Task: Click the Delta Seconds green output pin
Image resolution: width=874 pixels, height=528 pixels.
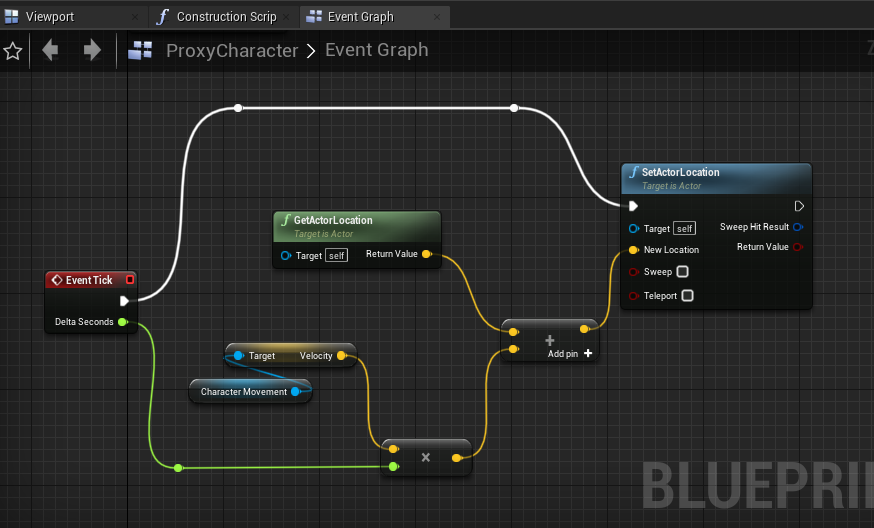Action: click(x=123, y=322)
